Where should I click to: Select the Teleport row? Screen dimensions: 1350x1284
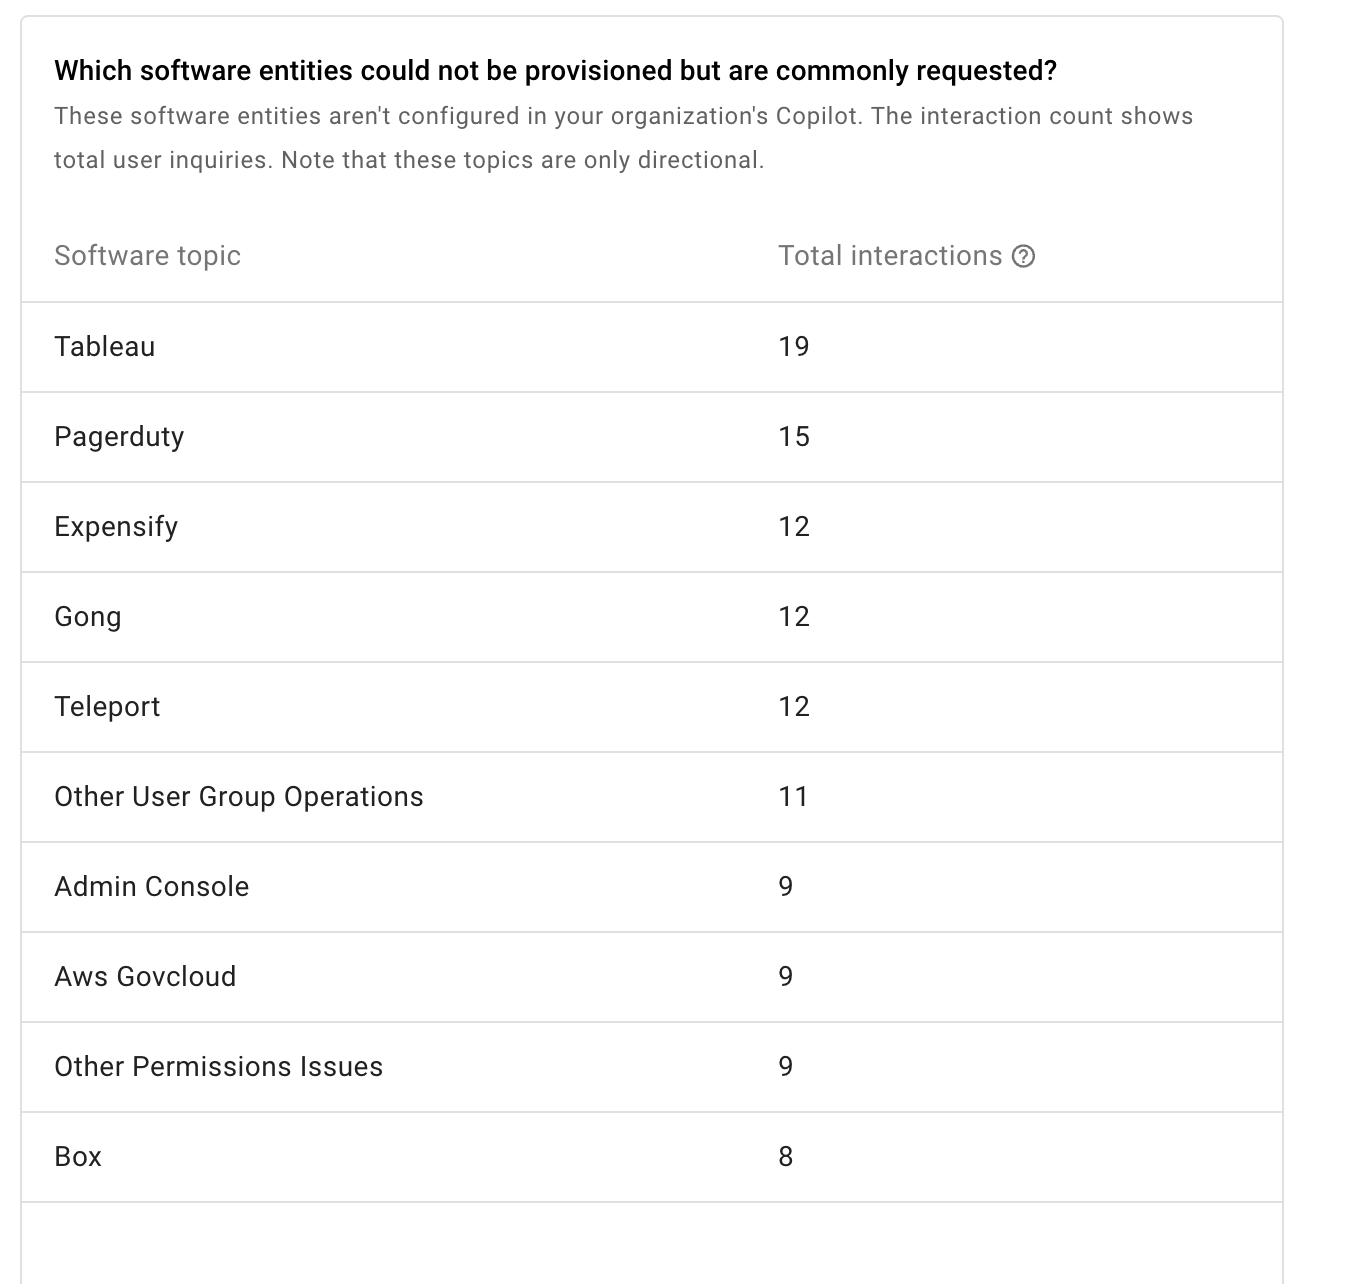pos(652,707)
